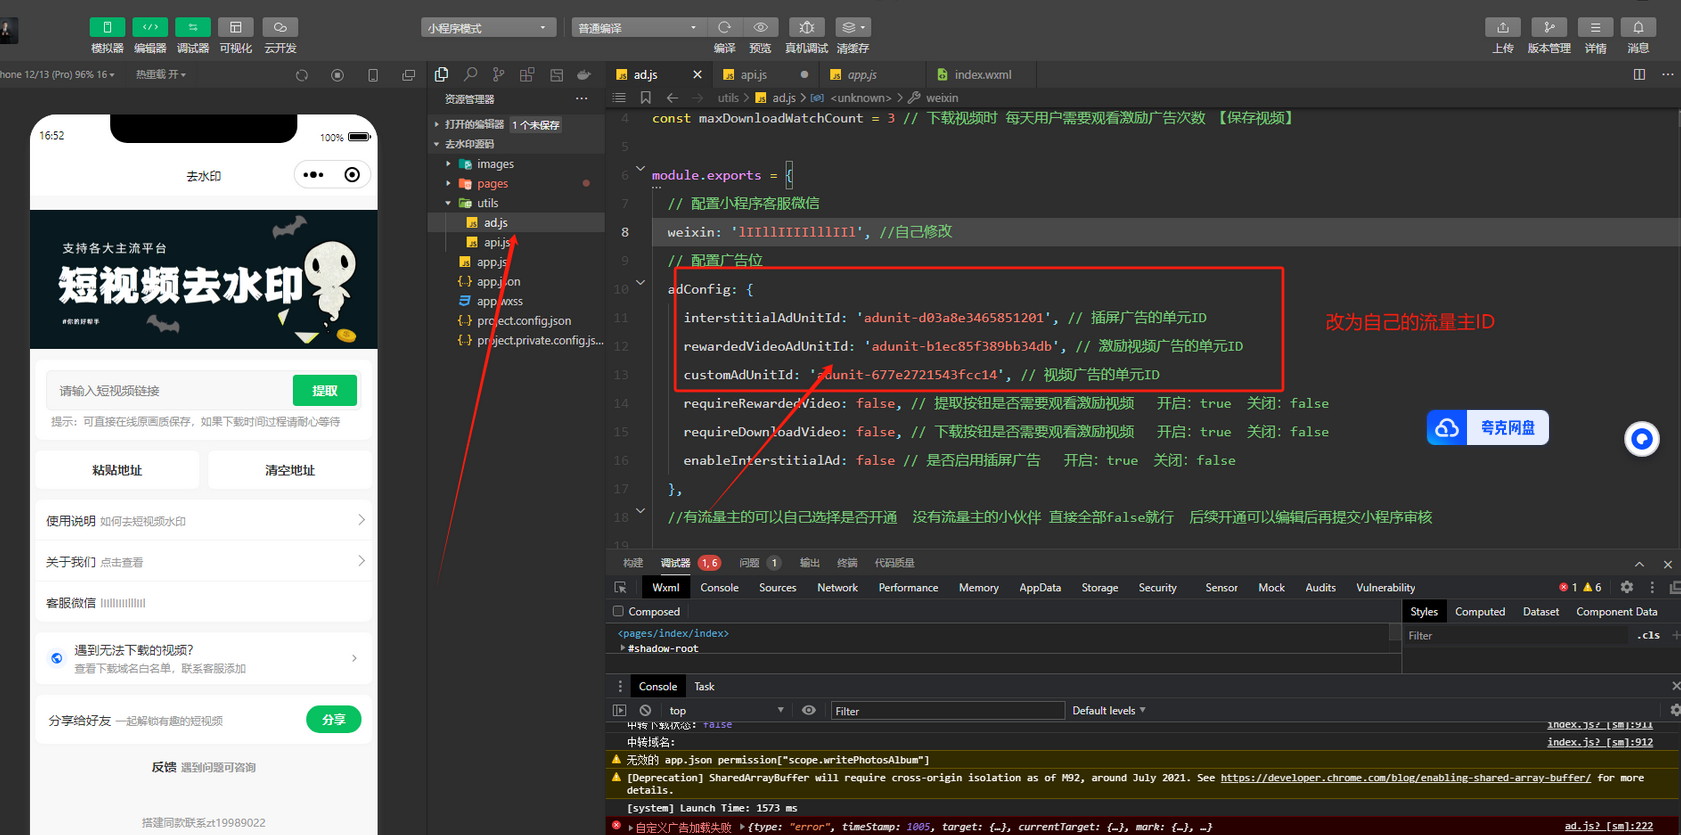Screen dimensions: 1681x835
Task: Toggle the console live expression eye
Action: [809, 711]
